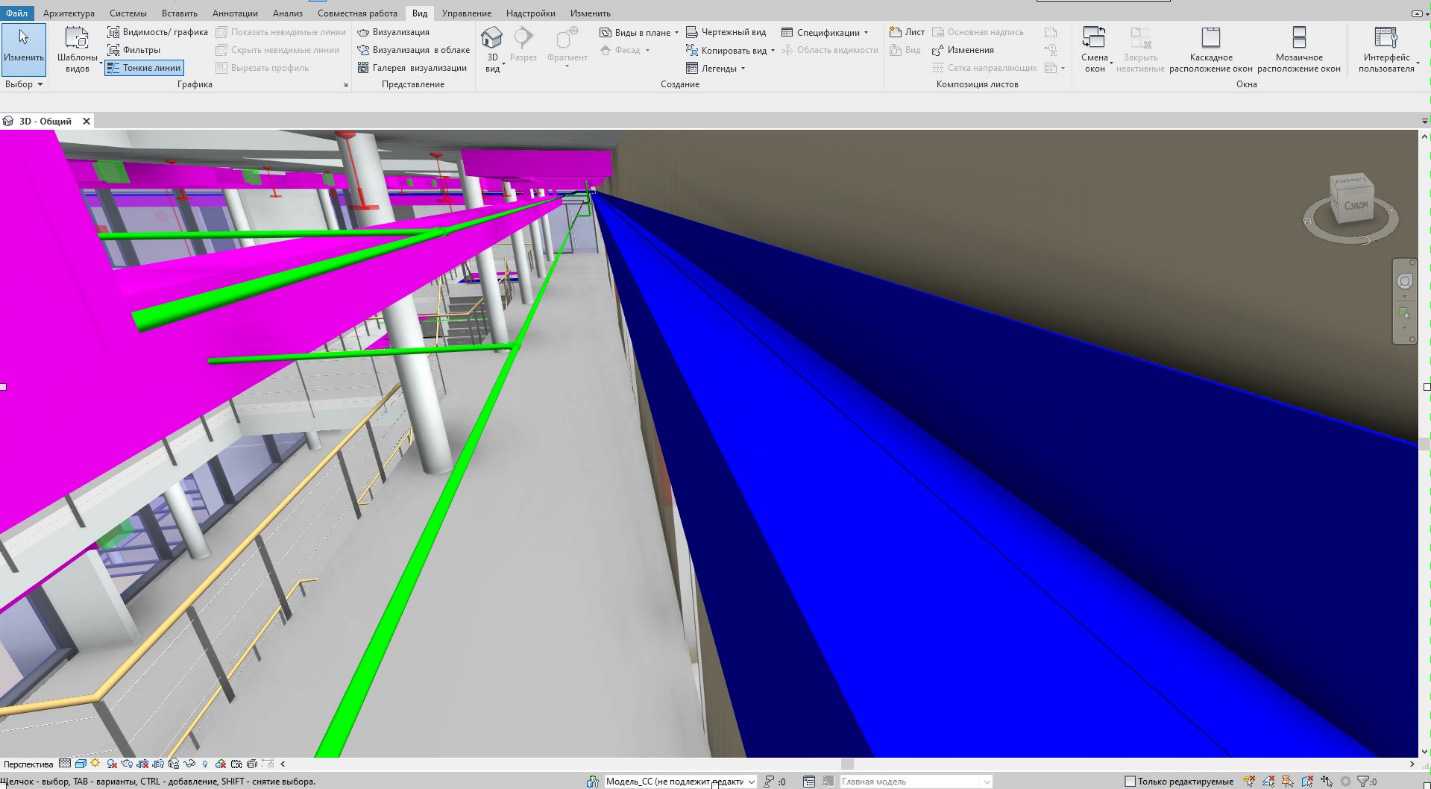
Task: Open Видимость/графика settings
Action: pos(158,32)
